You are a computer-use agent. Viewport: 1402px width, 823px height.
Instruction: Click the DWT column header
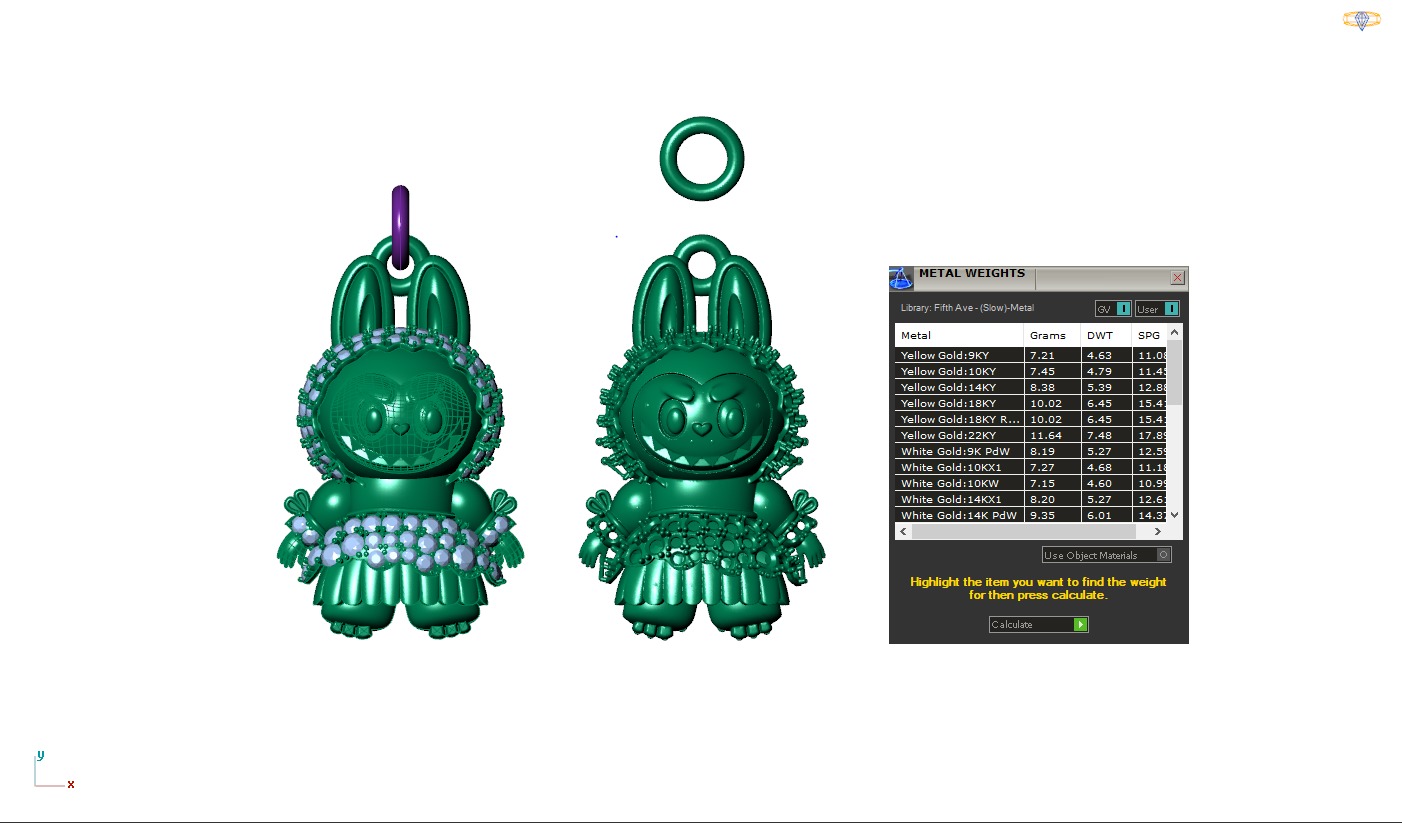click(x=1106, y=336)
